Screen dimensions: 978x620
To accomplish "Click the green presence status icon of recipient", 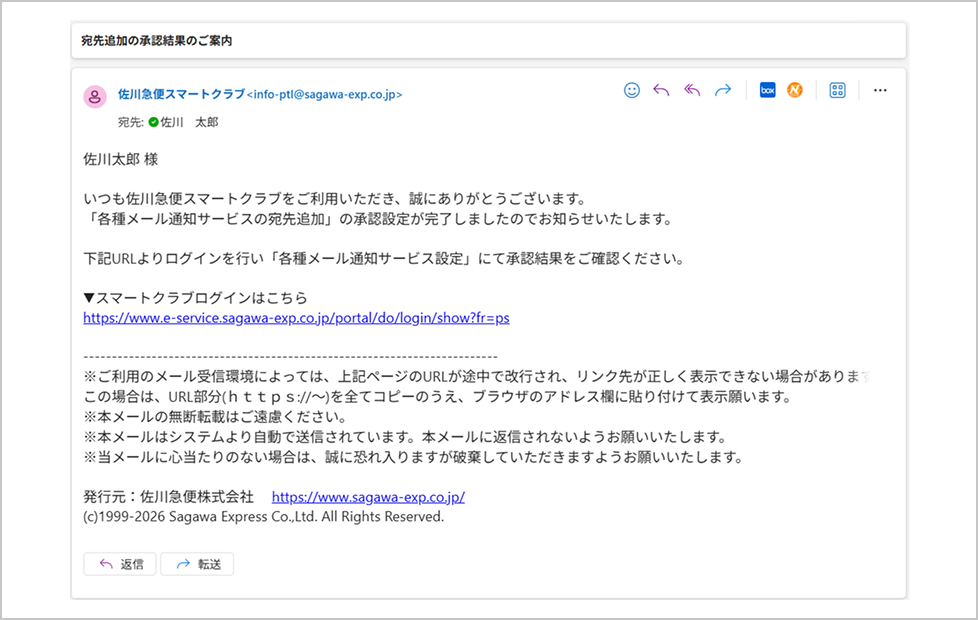I will point(154,122).
